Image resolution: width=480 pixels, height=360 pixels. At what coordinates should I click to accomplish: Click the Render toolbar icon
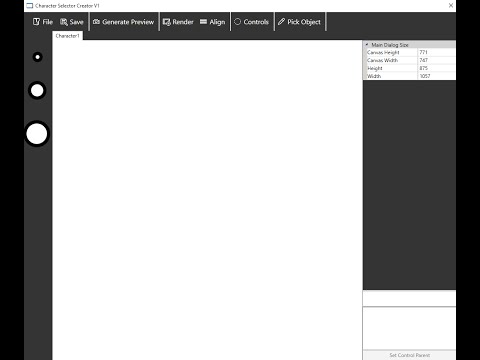(x=166, y=22)
